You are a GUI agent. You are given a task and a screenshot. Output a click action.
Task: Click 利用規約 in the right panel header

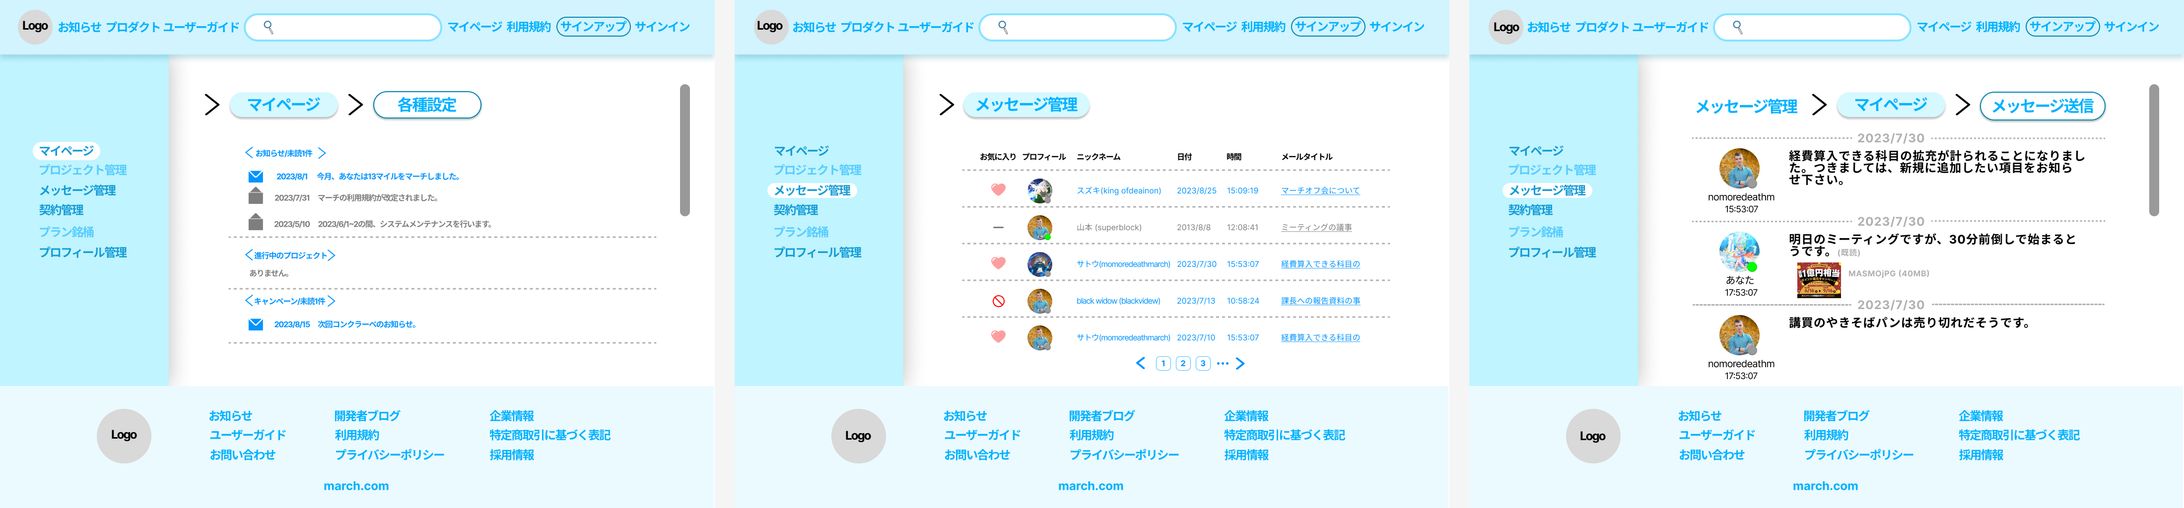click(1997, 27)
